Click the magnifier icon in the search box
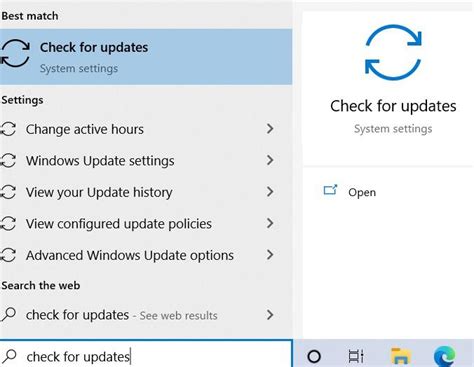 10,356
